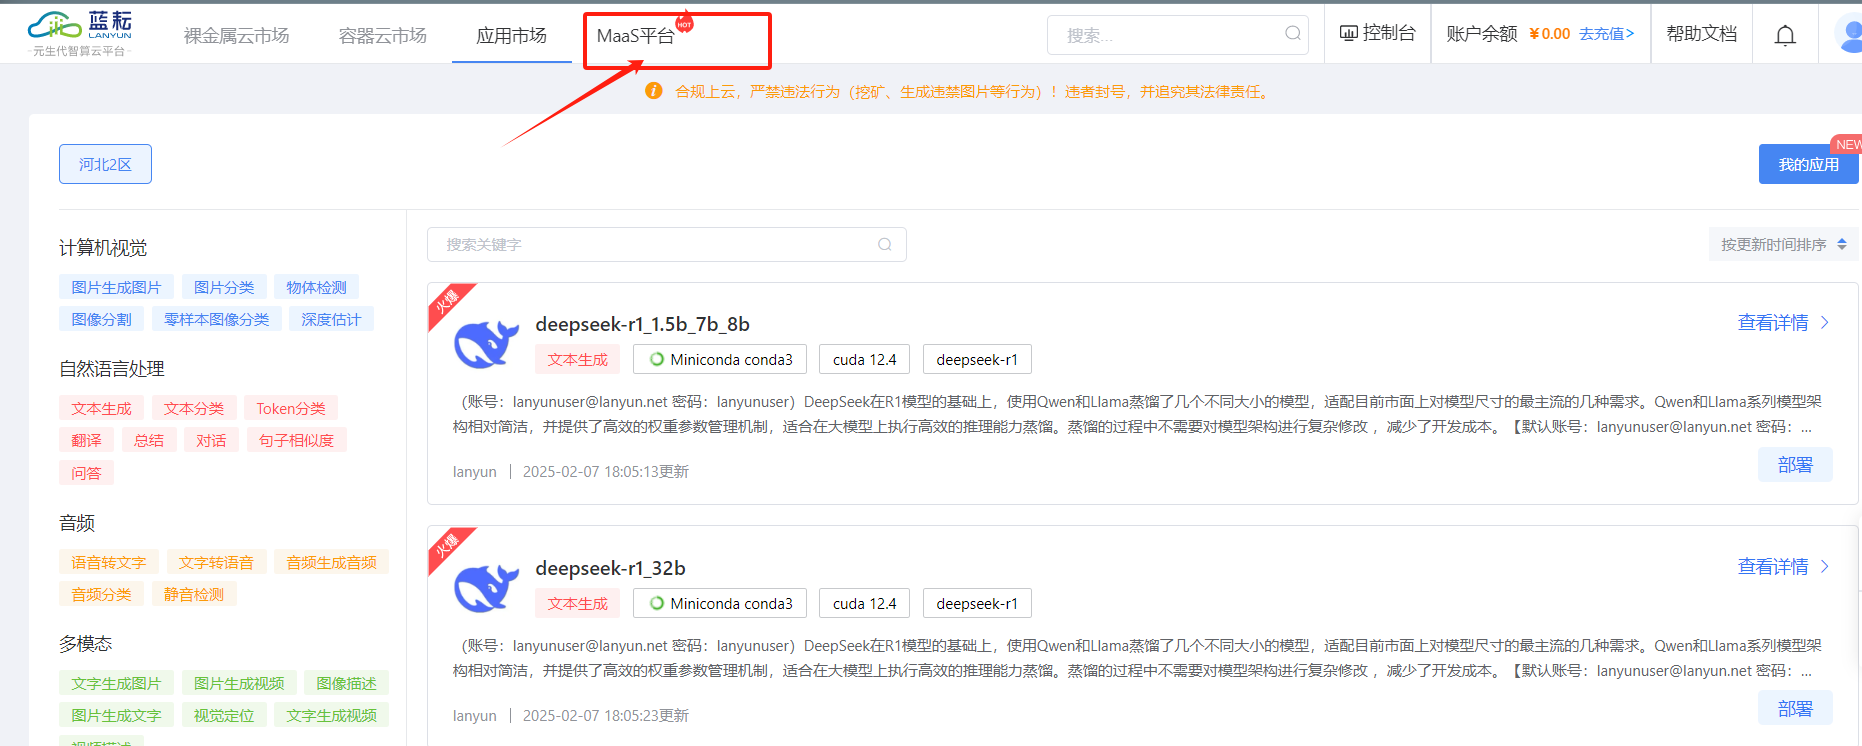This screenshot has width=1862, height=746.
Task: Click the orange compliance warning icon
Action: 654,91
